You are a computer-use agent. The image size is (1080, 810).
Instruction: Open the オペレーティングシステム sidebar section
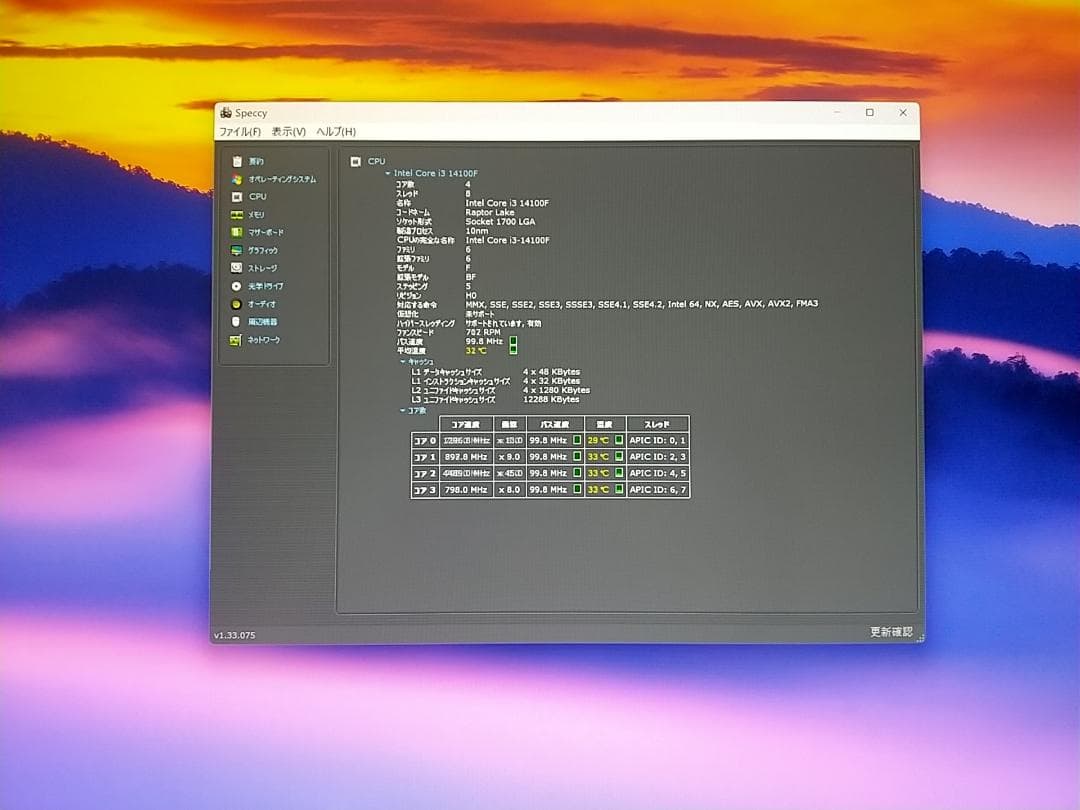click(281, 179)
